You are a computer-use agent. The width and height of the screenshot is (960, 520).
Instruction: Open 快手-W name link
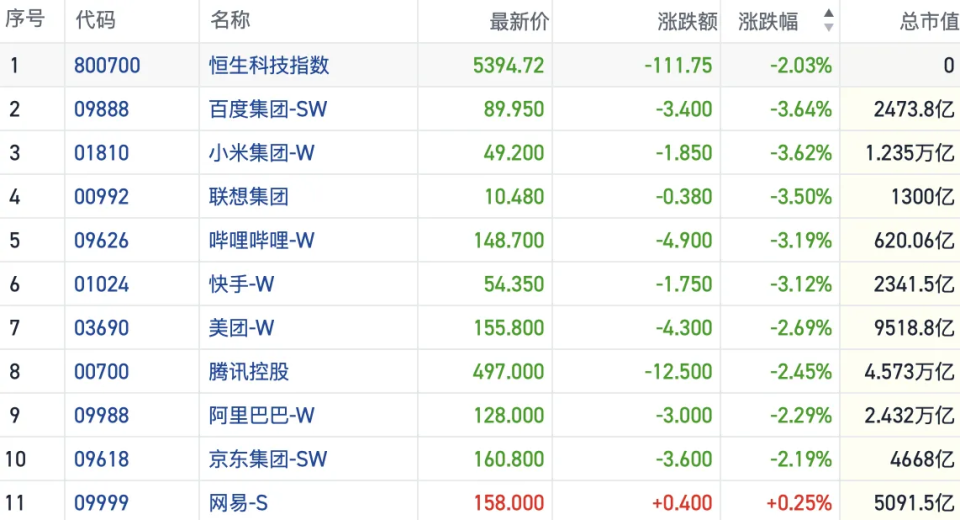click(x=241, y=284)
